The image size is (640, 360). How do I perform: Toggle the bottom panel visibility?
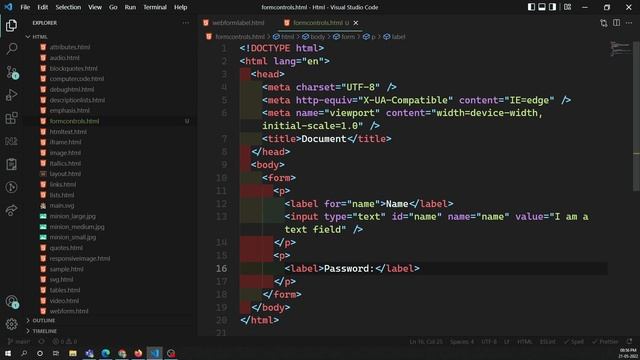coord(542,7)
